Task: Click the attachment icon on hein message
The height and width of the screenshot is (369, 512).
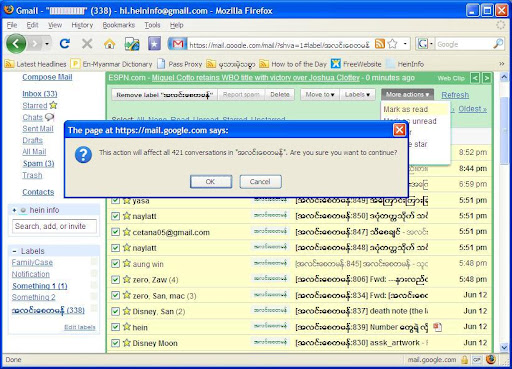Action: pos(437,327)
